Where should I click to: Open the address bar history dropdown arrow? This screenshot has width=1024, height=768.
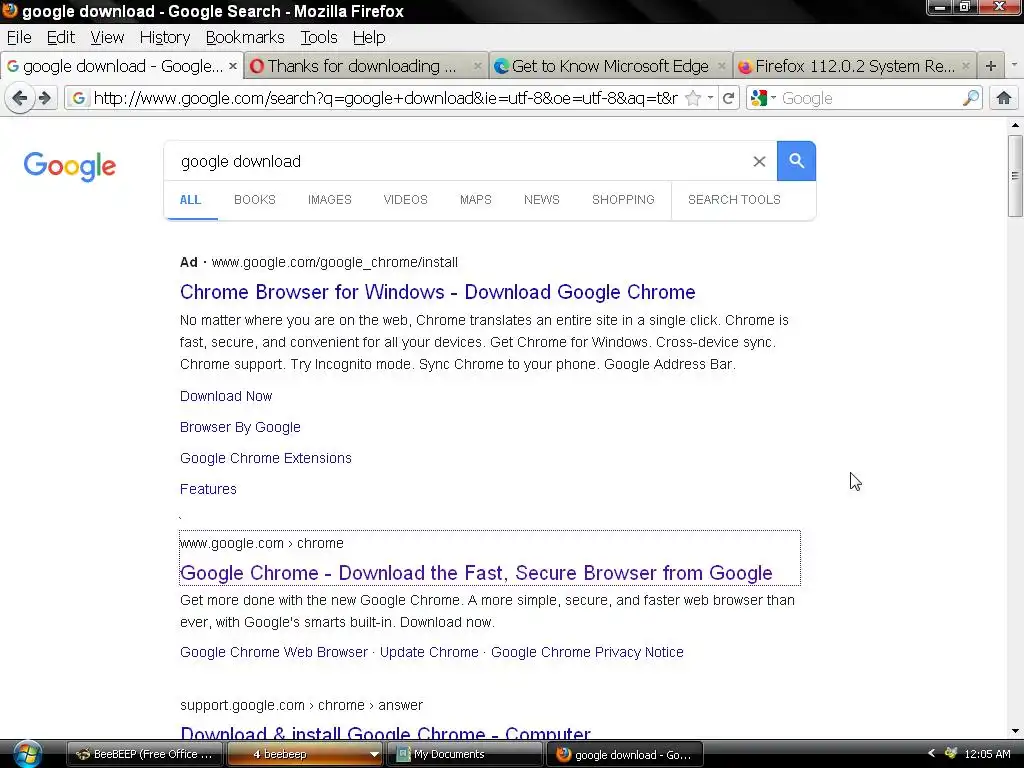(710, 98)
